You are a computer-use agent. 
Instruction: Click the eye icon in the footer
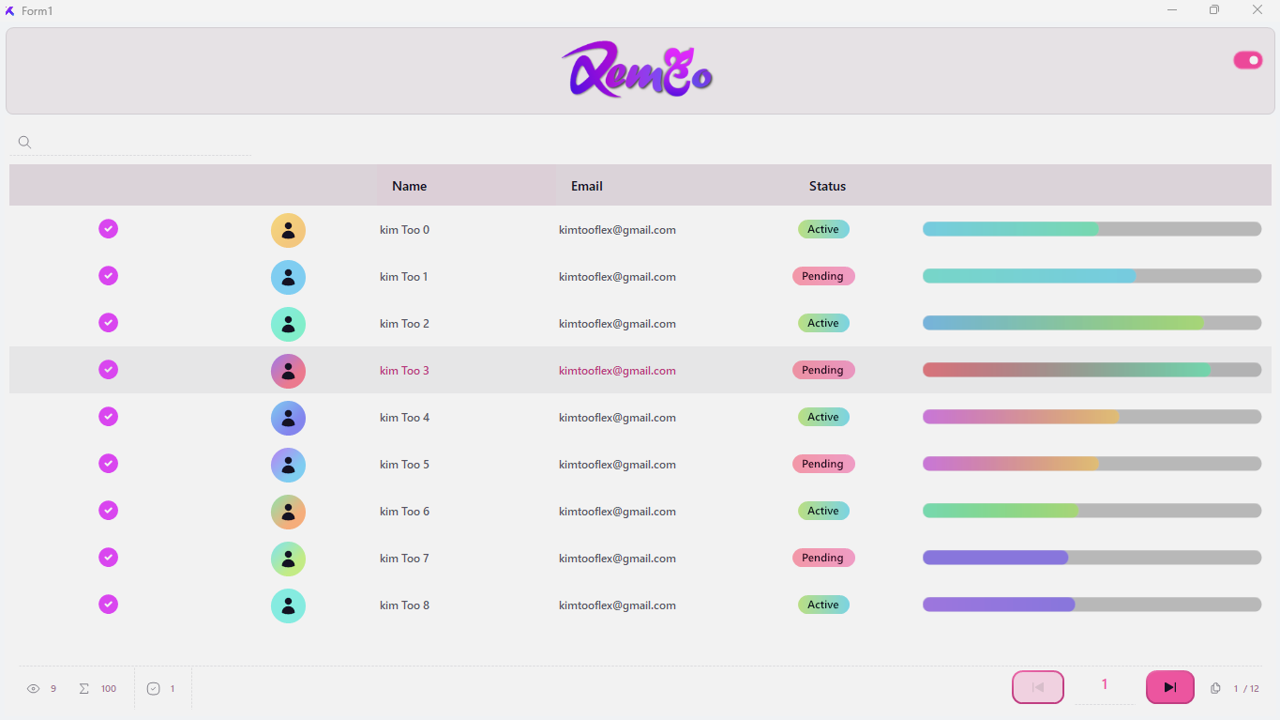tap(33, 689)
